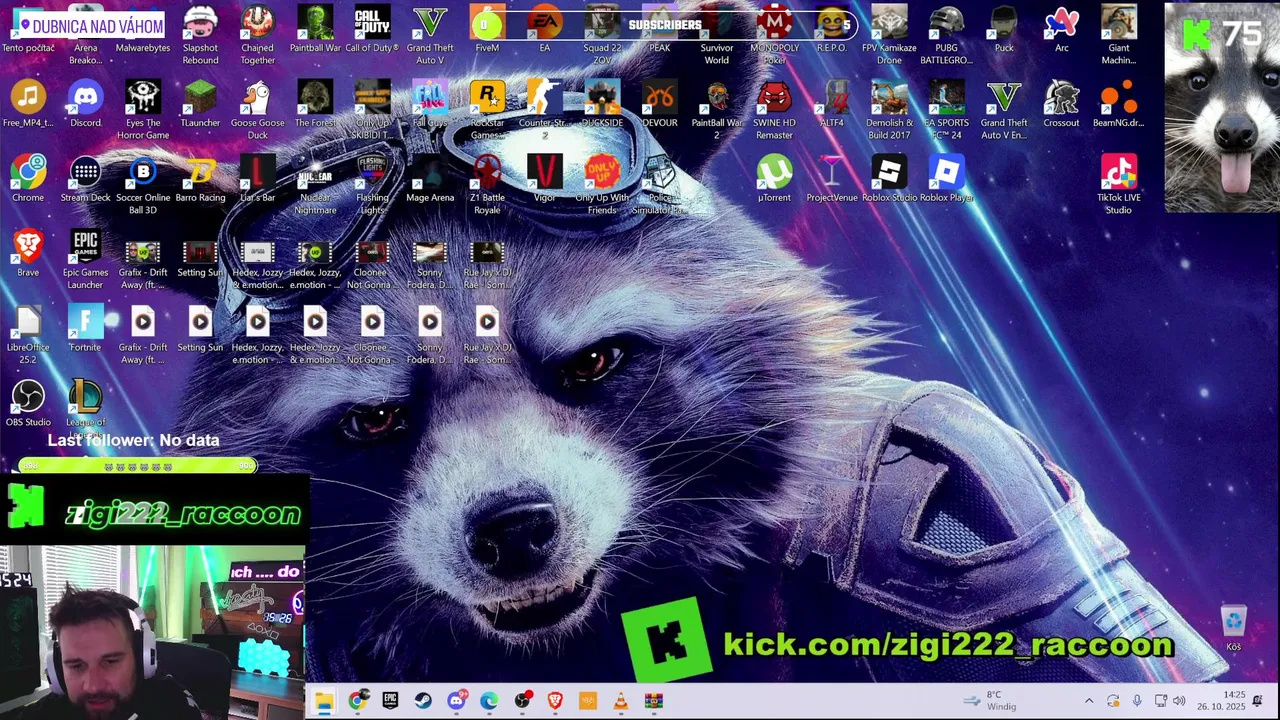Open WinRAR from the taskbar
This screenshot has width=1280, height=720.
(x=653, y=701)
